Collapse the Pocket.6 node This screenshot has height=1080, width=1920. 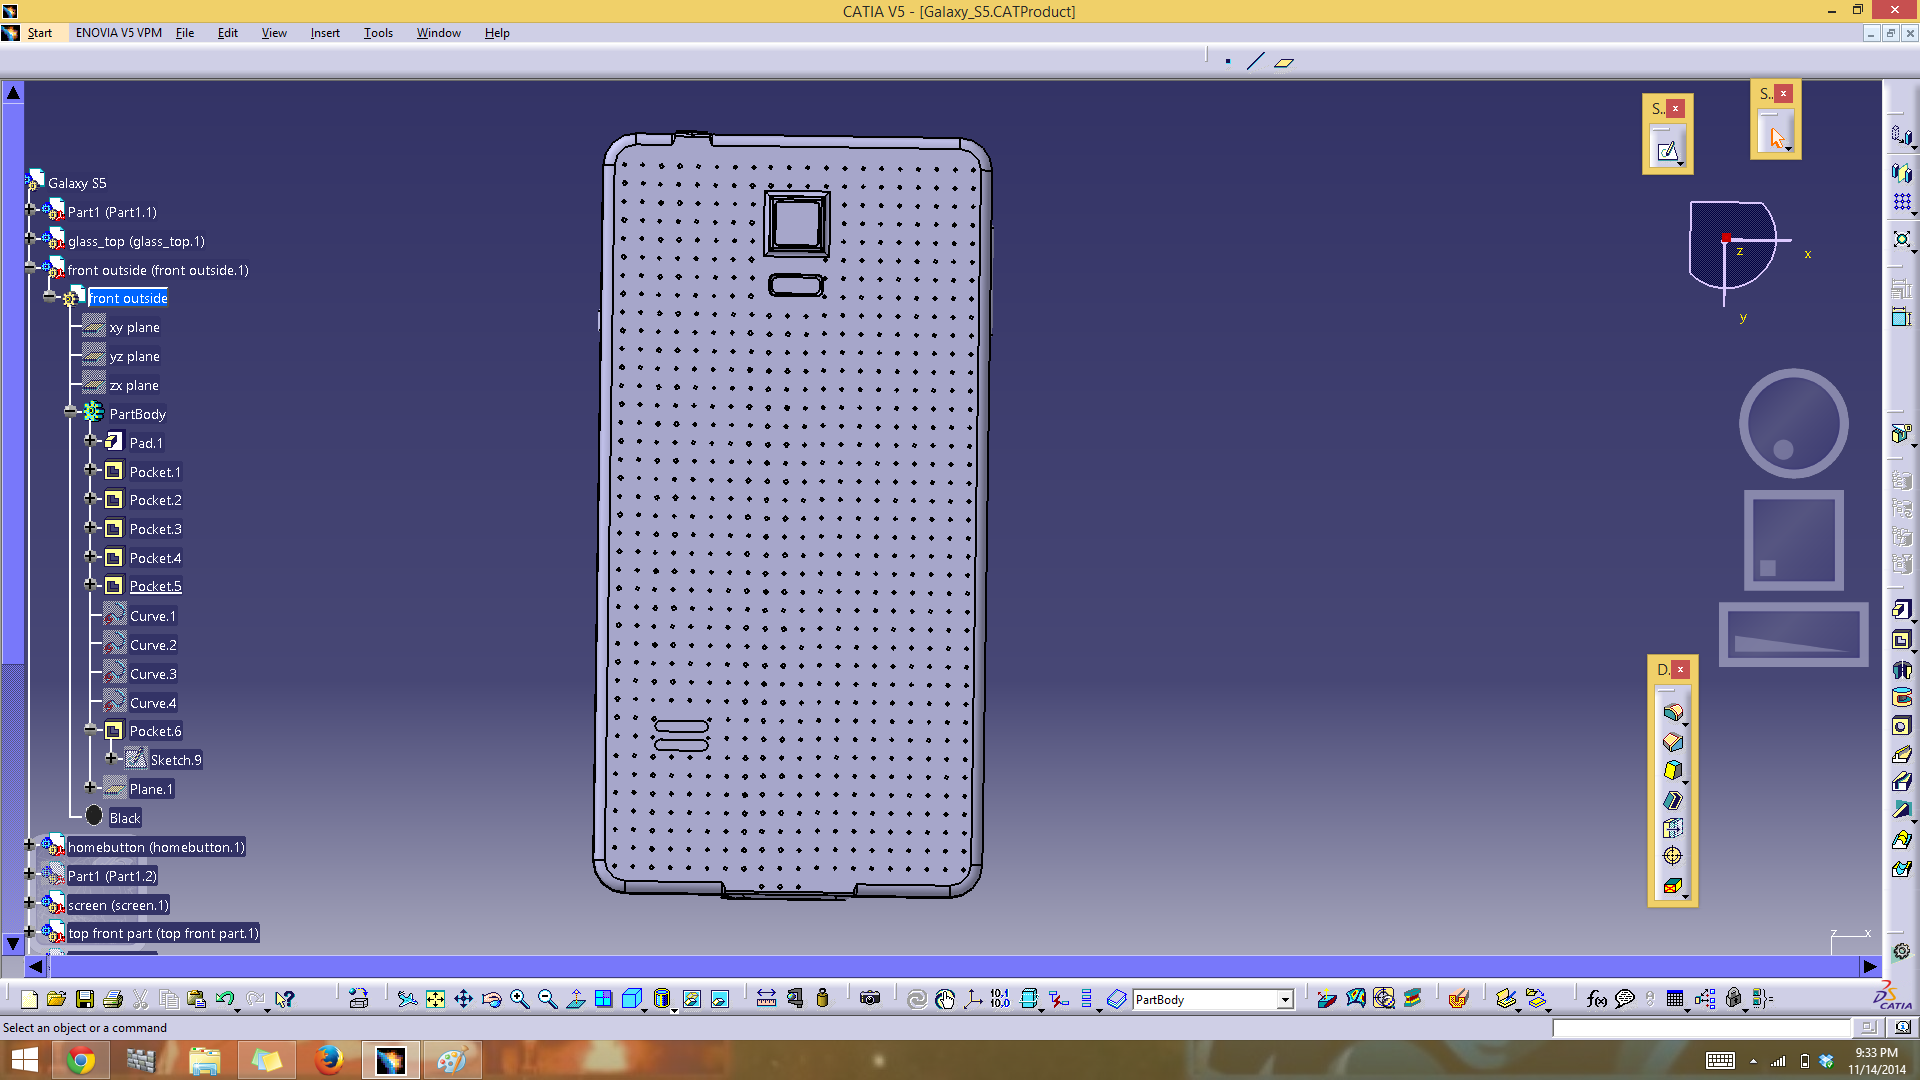(90, 730)
